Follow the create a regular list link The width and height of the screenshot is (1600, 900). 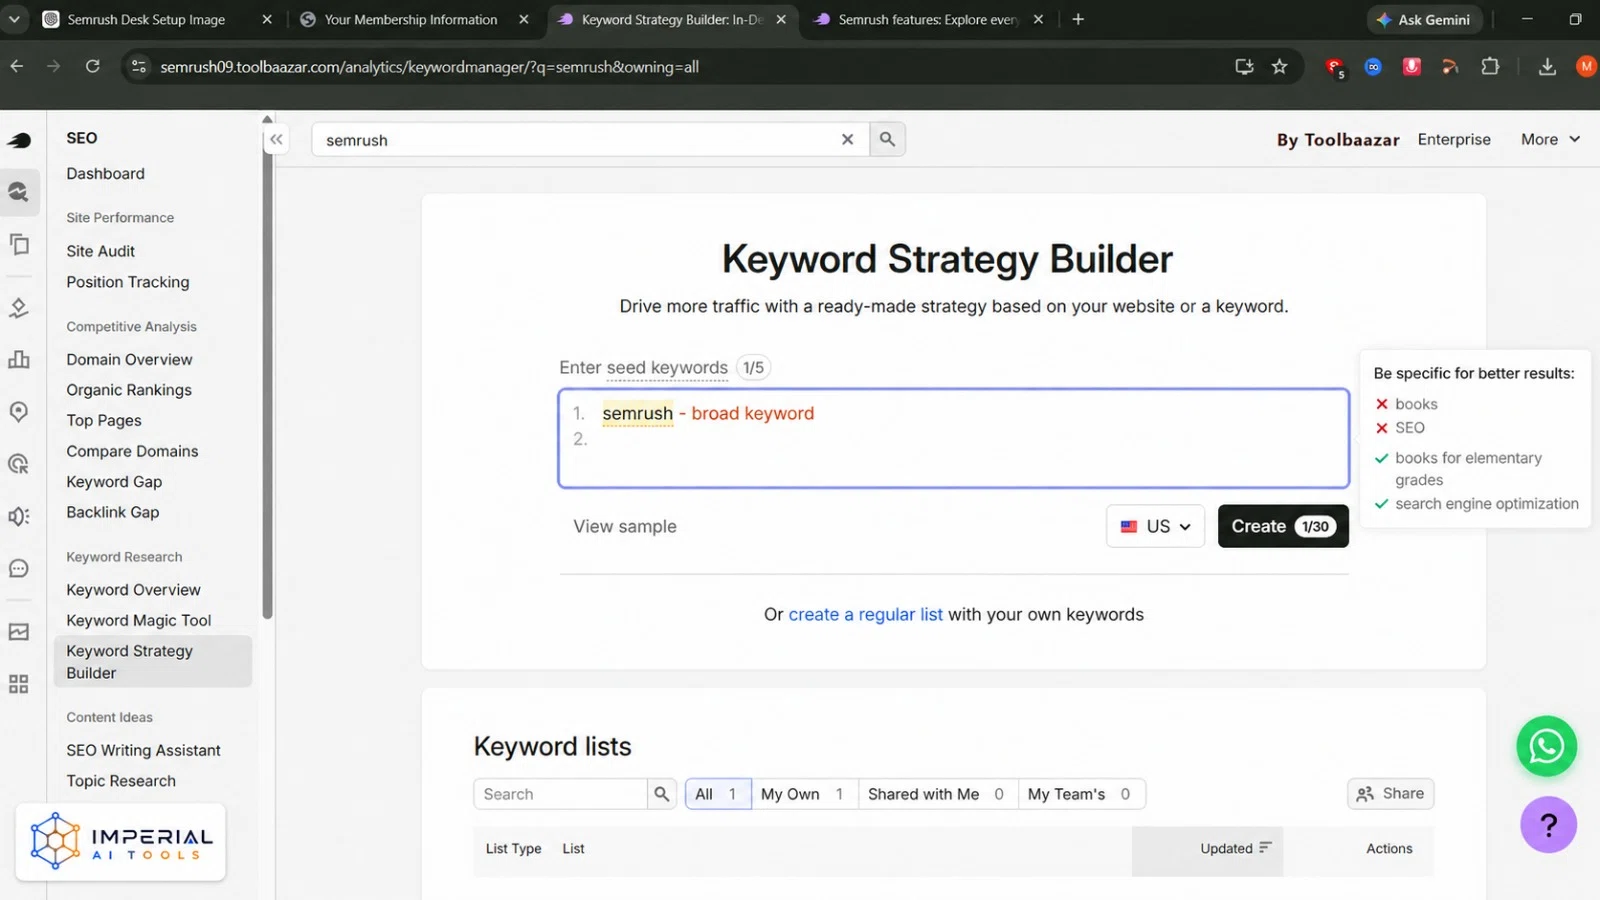865,614
